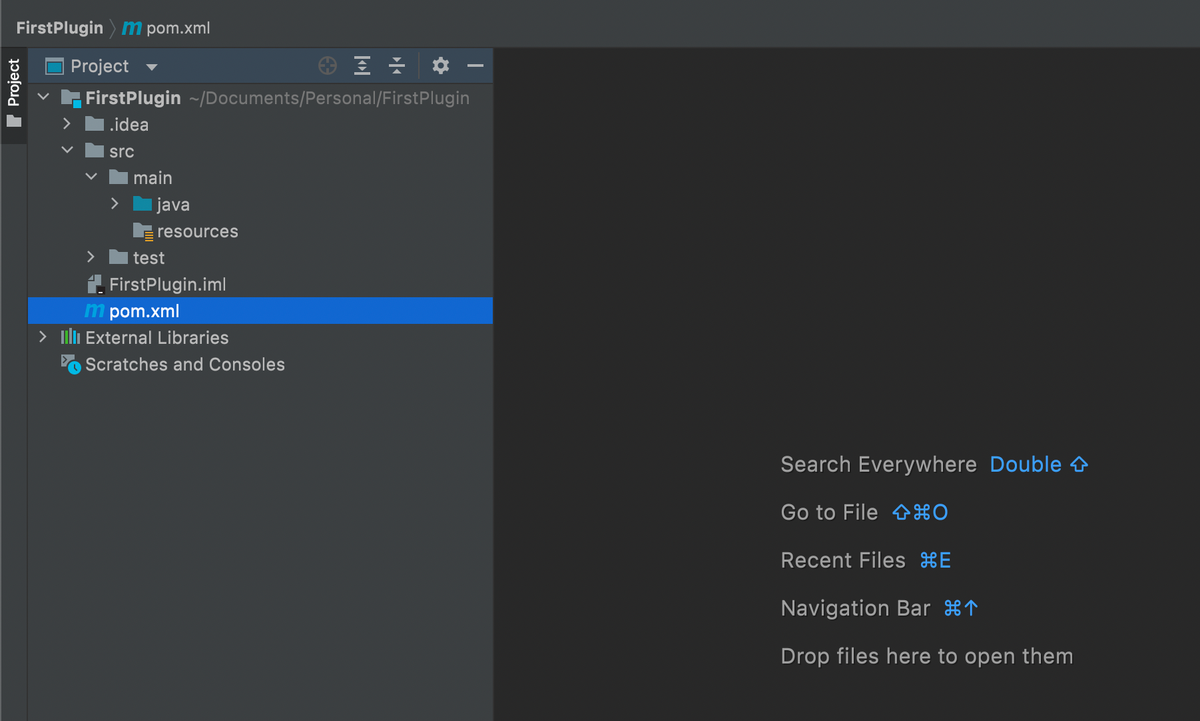Click the src folder icon
The image size is (1200, 721).
(x=95, y=151)
